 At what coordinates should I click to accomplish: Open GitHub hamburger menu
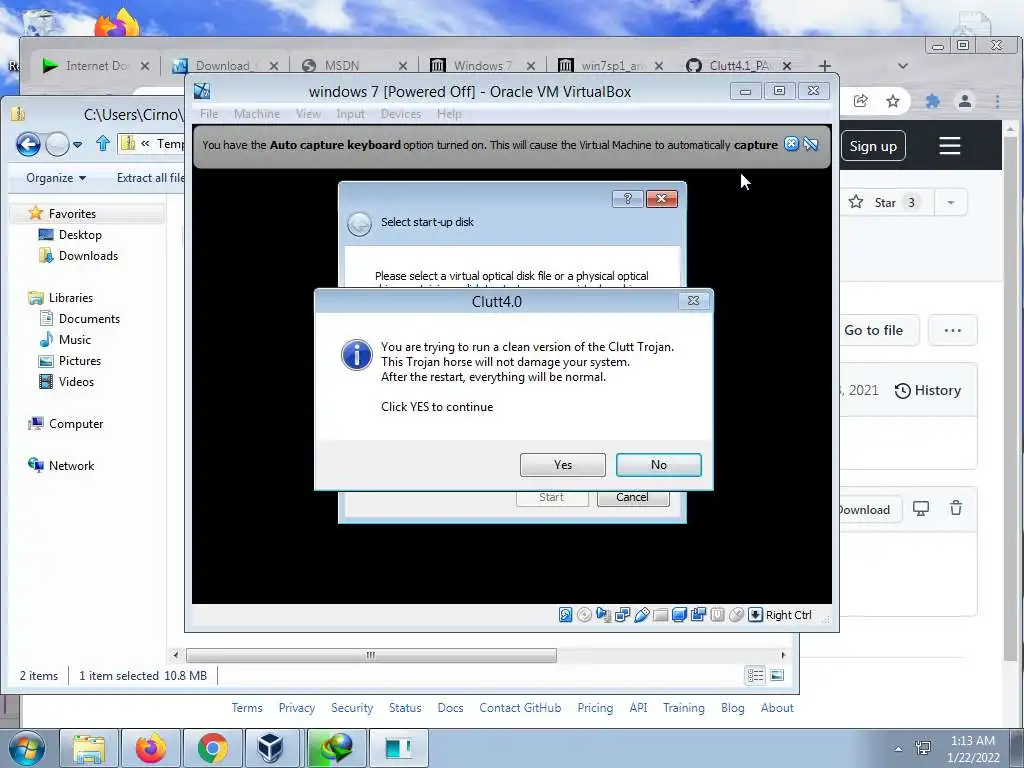tap(950, 146)
